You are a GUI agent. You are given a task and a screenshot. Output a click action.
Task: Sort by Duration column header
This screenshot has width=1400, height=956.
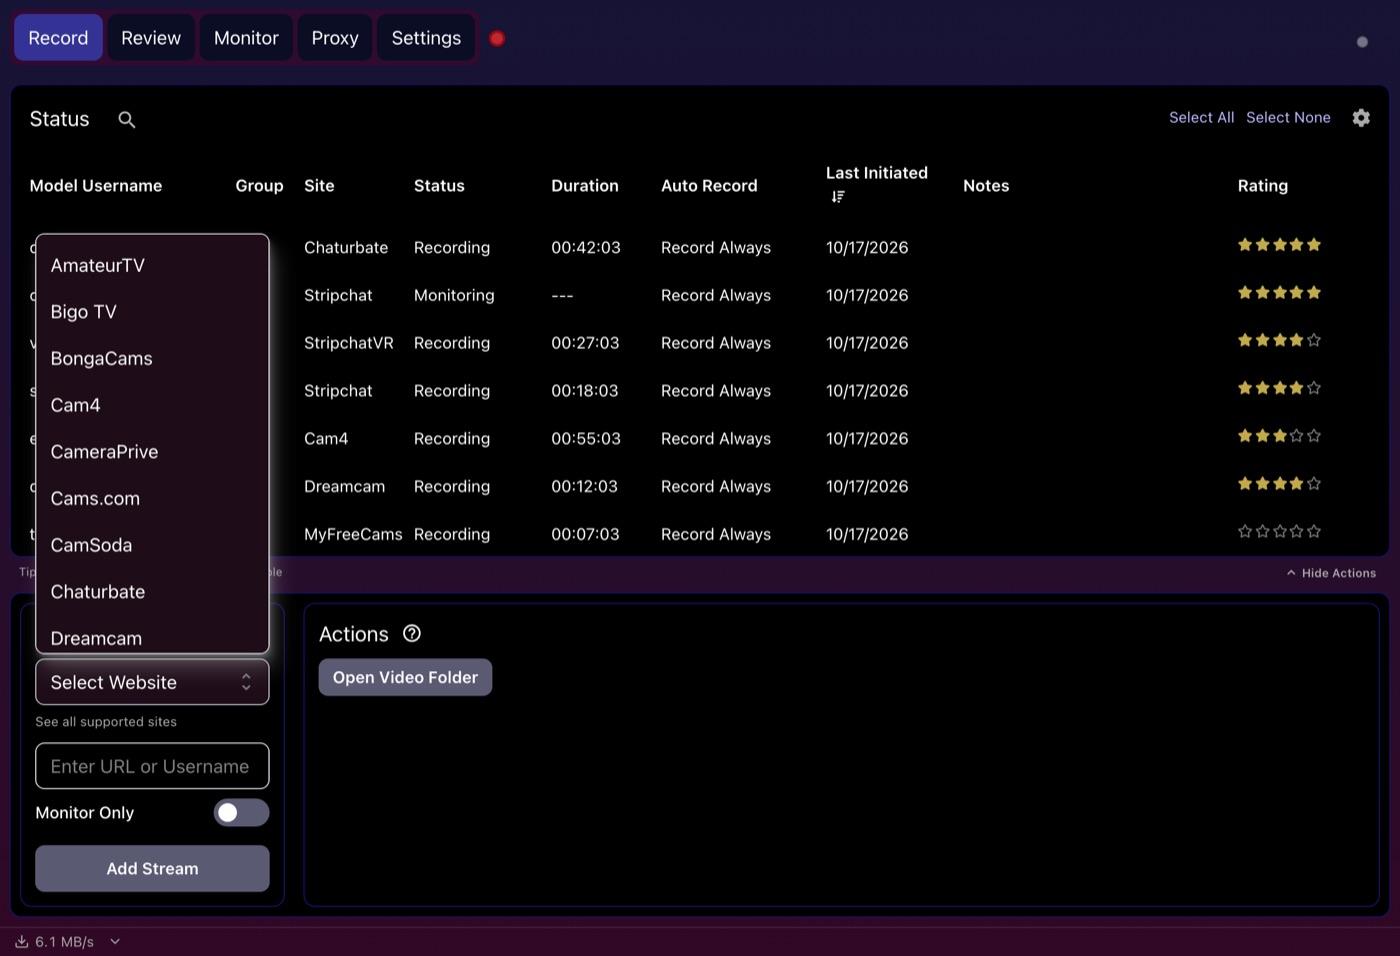585,186
